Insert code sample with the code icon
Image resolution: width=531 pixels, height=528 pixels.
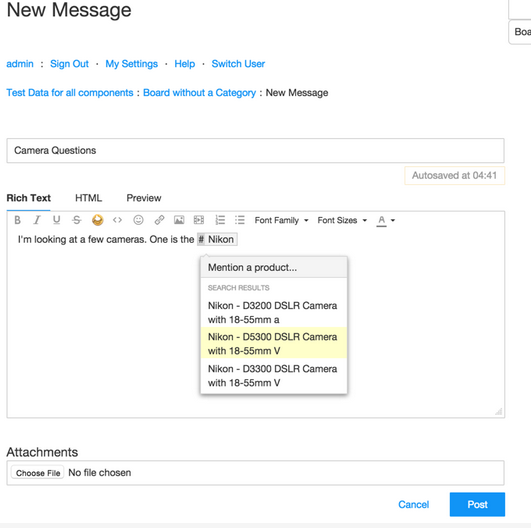[117, 220]
